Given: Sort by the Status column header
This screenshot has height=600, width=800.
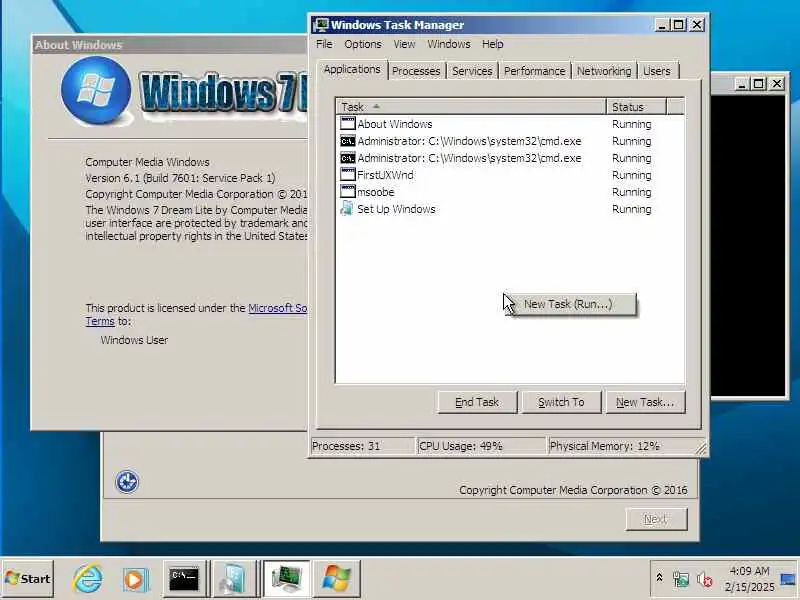Looking at the screenshot, I should pos(636,107).
